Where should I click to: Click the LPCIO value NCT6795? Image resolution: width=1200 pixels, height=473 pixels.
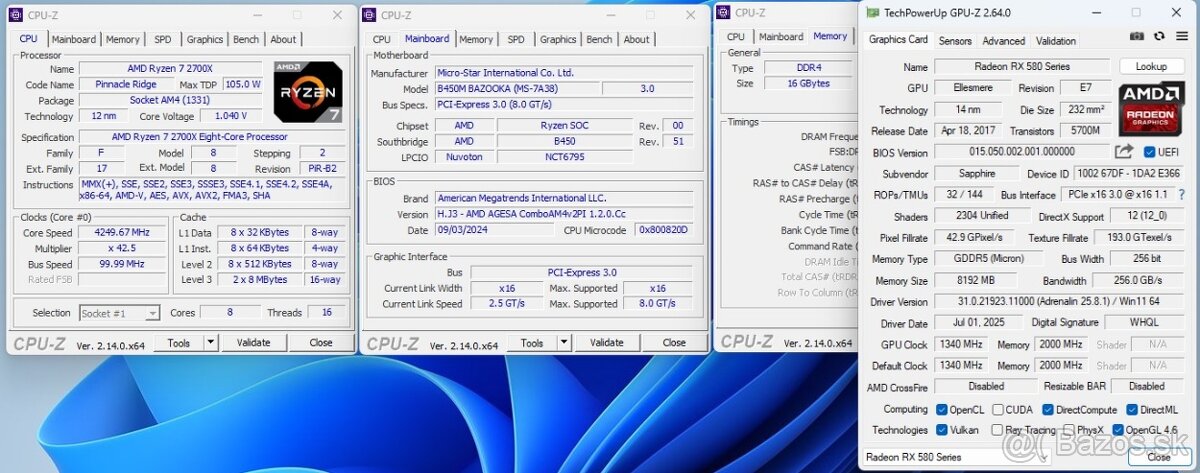click(x=565, y=157)
